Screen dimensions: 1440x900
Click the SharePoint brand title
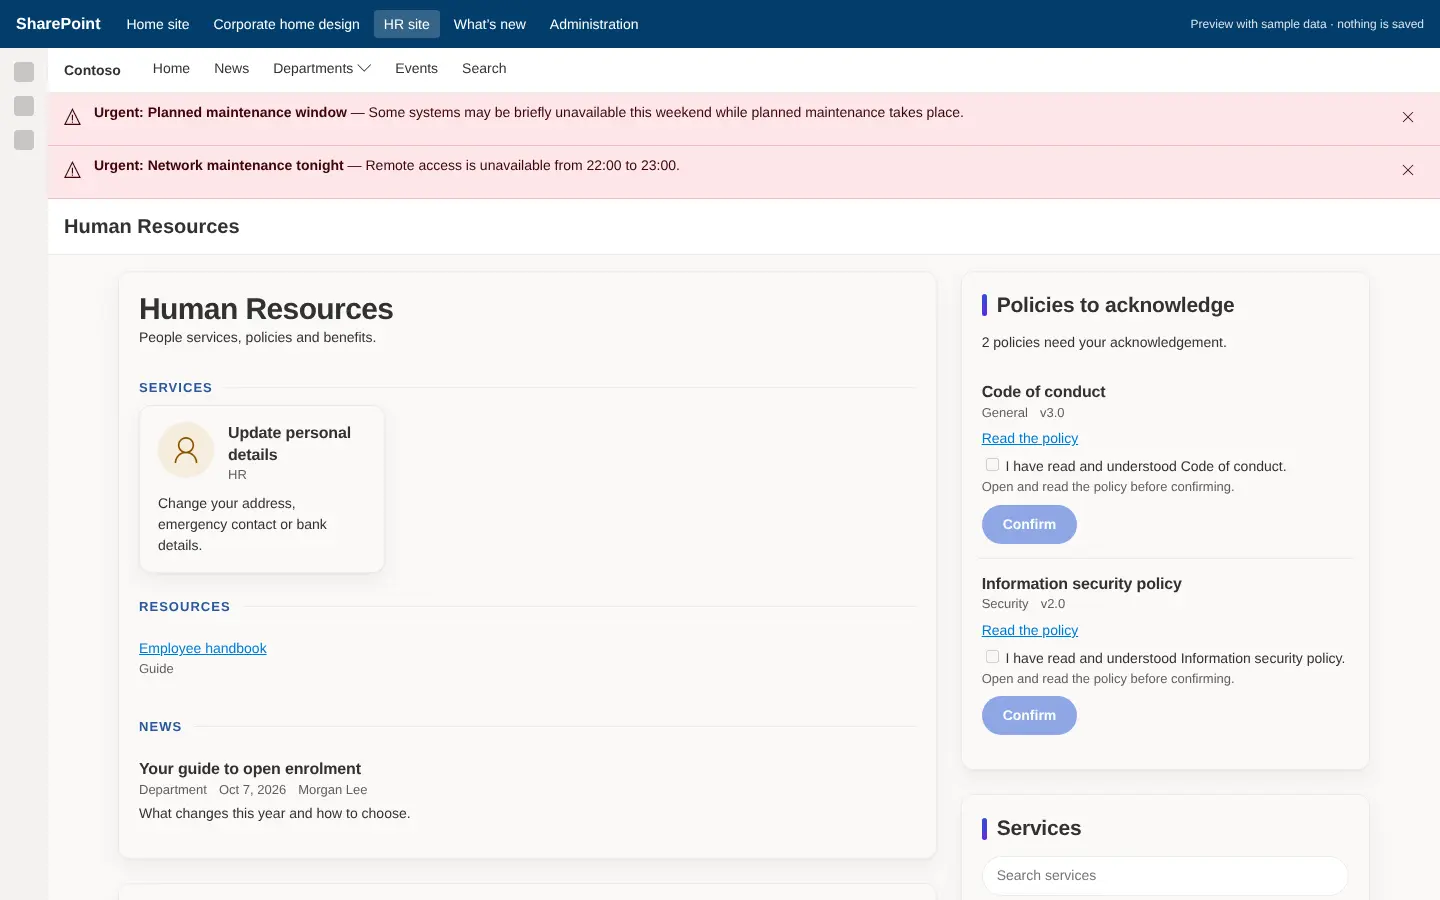58,23
